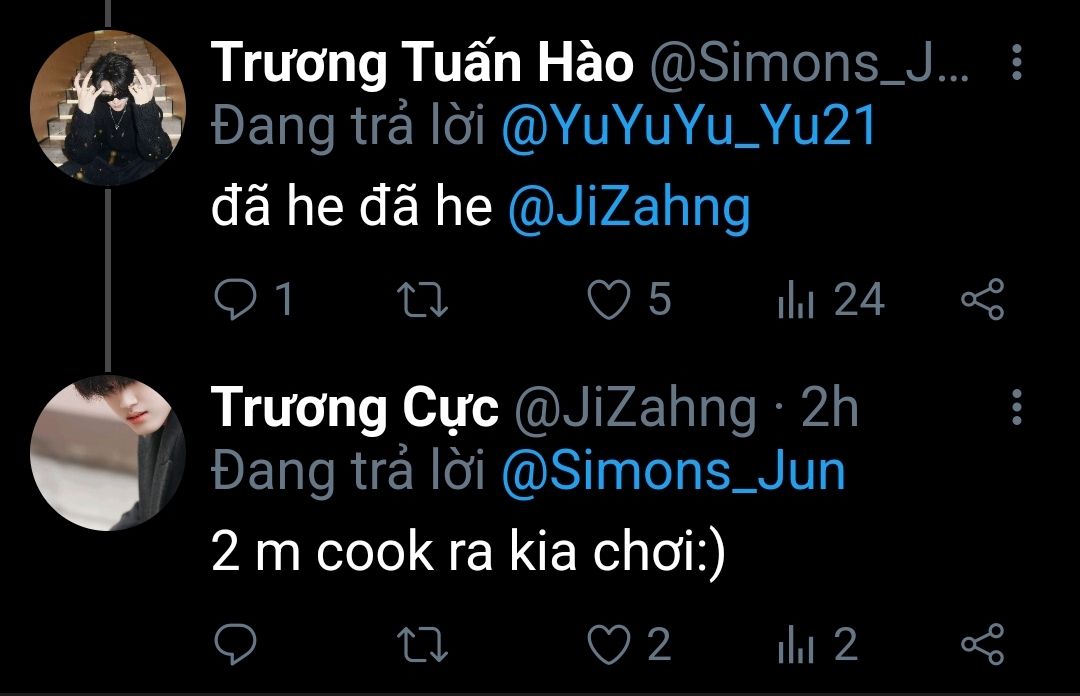Reply to Trương Cực's tweet
1080x696 pixels.
[x=236, y=644]
